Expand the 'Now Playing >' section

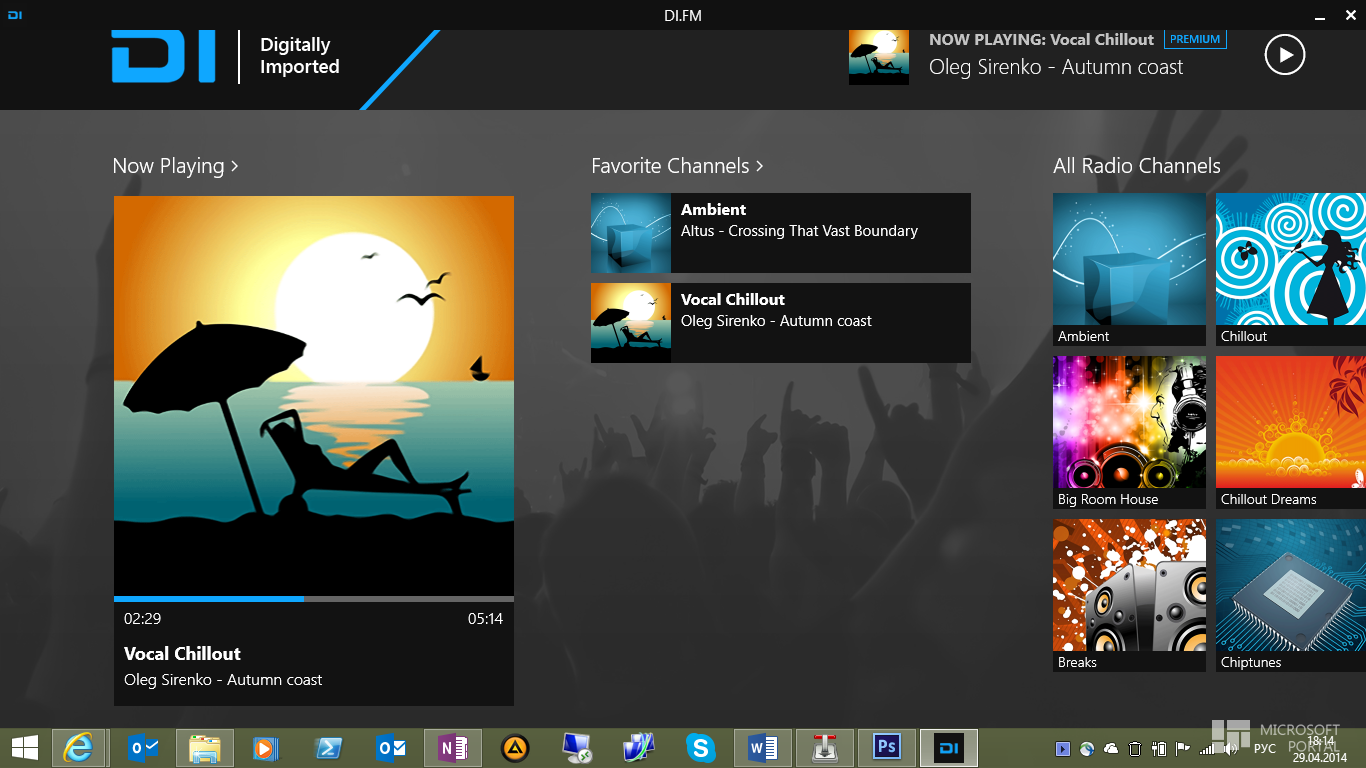[175, 166]
